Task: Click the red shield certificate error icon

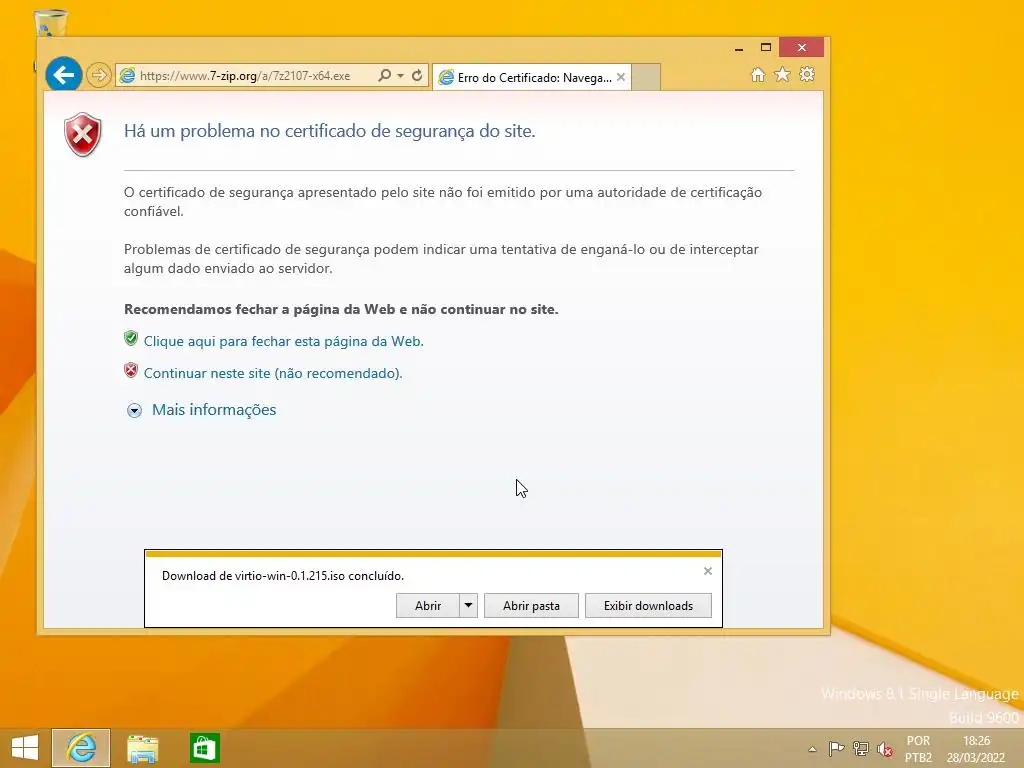Action: click(83, 135)
